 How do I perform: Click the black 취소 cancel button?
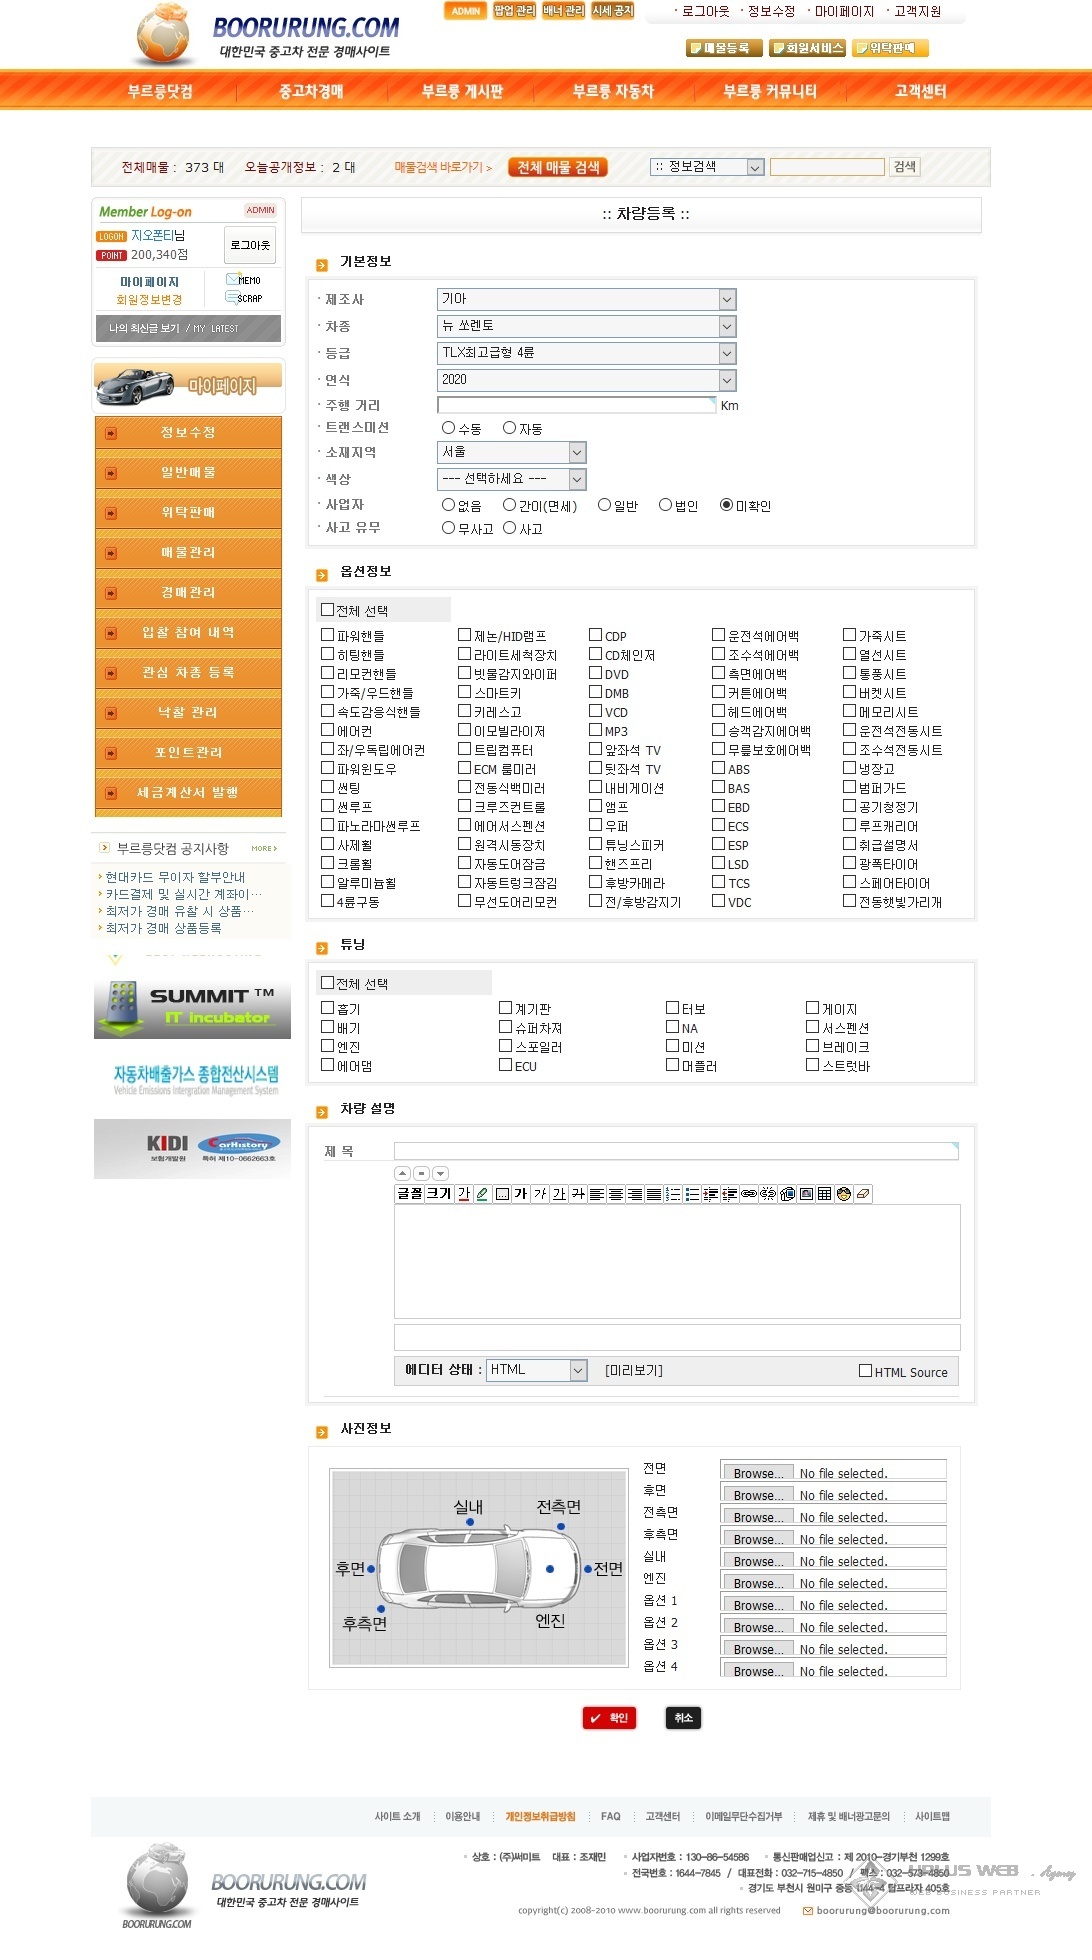tap(683, 1718)
